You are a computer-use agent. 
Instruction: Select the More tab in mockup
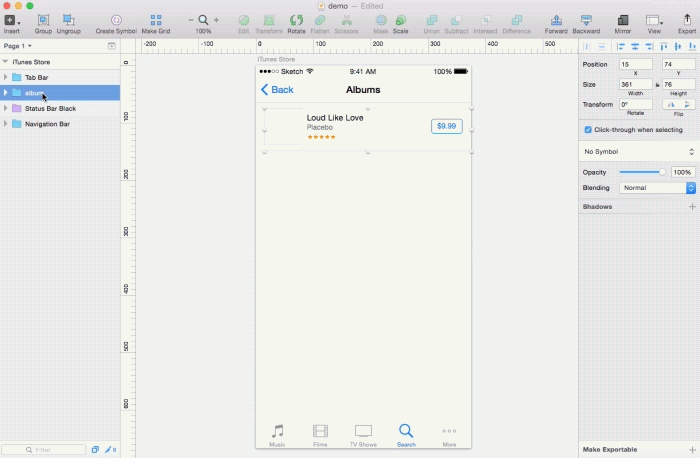(x=449, y=436)
